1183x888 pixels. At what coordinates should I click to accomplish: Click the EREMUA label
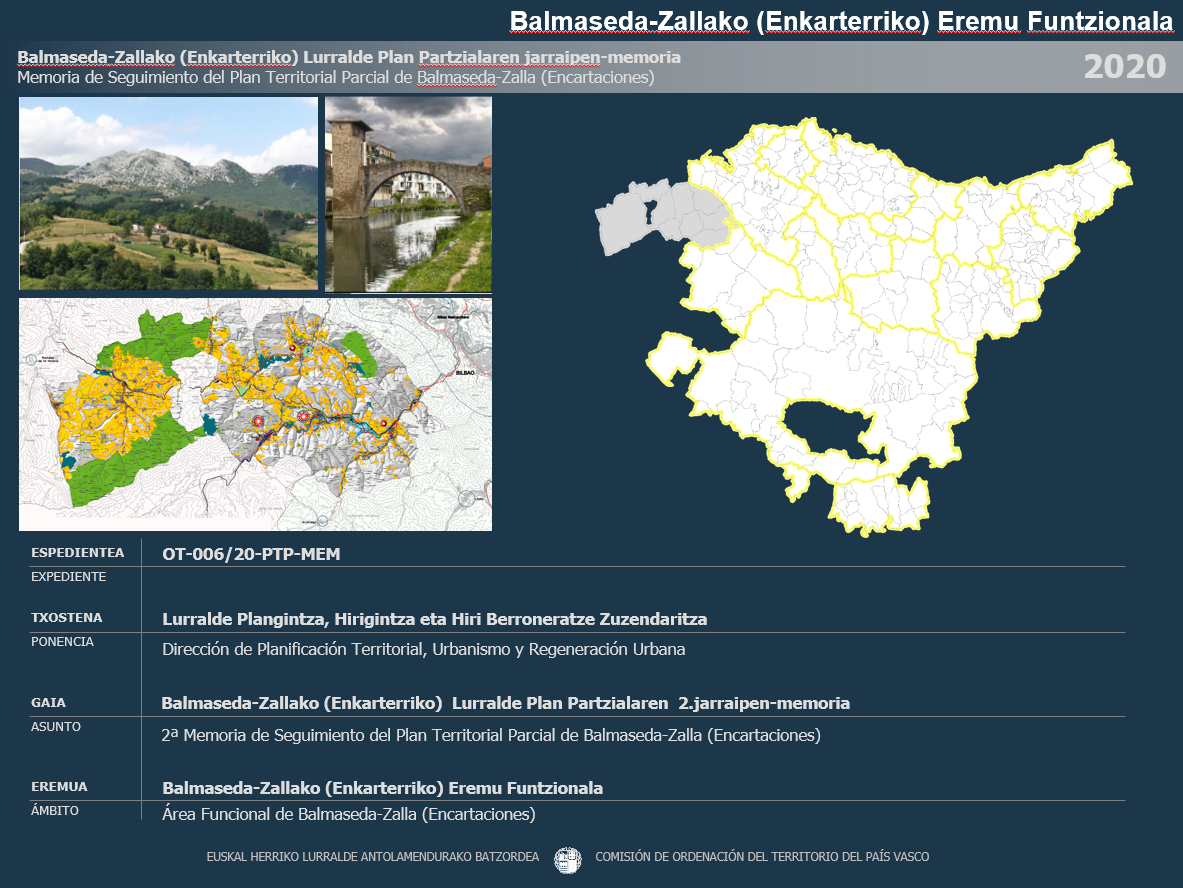tap(59, 787)
